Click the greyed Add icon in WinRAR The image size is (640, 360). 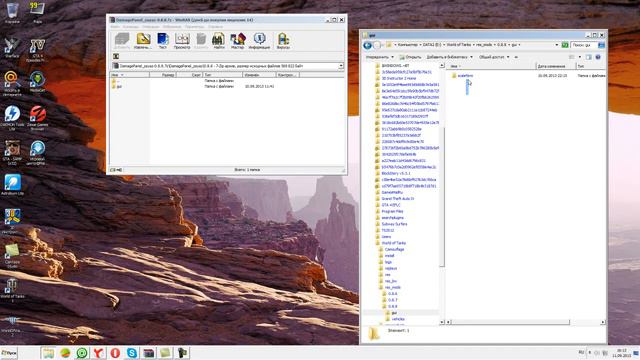[122, 41]
